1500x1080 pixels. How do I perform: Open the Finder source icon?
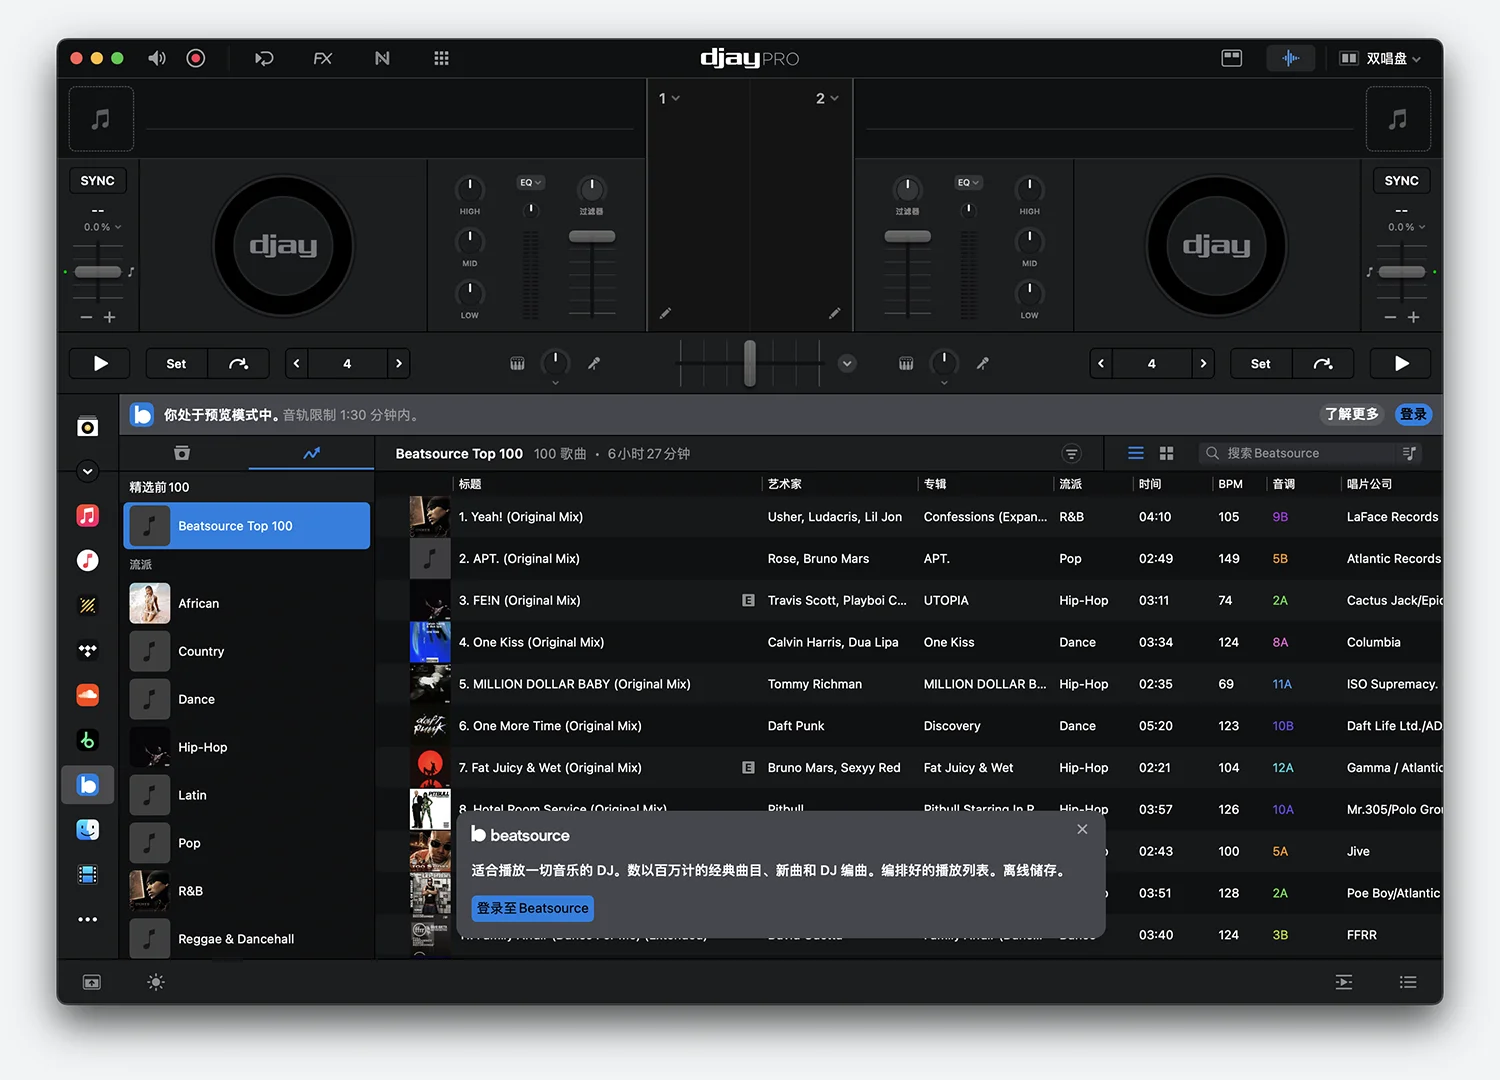[88, 830]
